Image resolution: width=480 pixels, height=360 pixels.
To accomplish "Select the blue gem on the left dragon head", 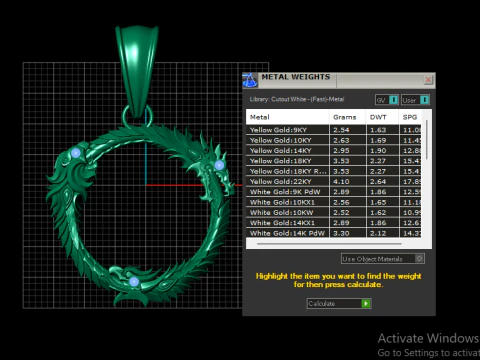I will 76,153.
